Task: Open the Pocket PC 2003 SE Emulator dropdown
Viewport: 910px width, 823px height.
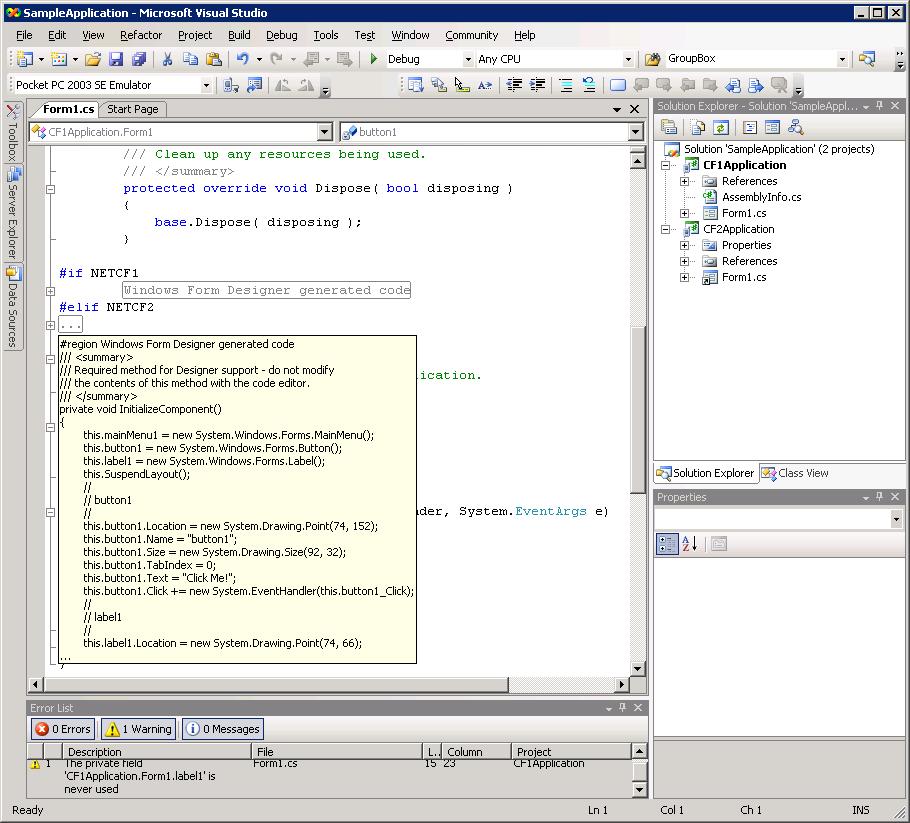Action: (x=205, y=85)
